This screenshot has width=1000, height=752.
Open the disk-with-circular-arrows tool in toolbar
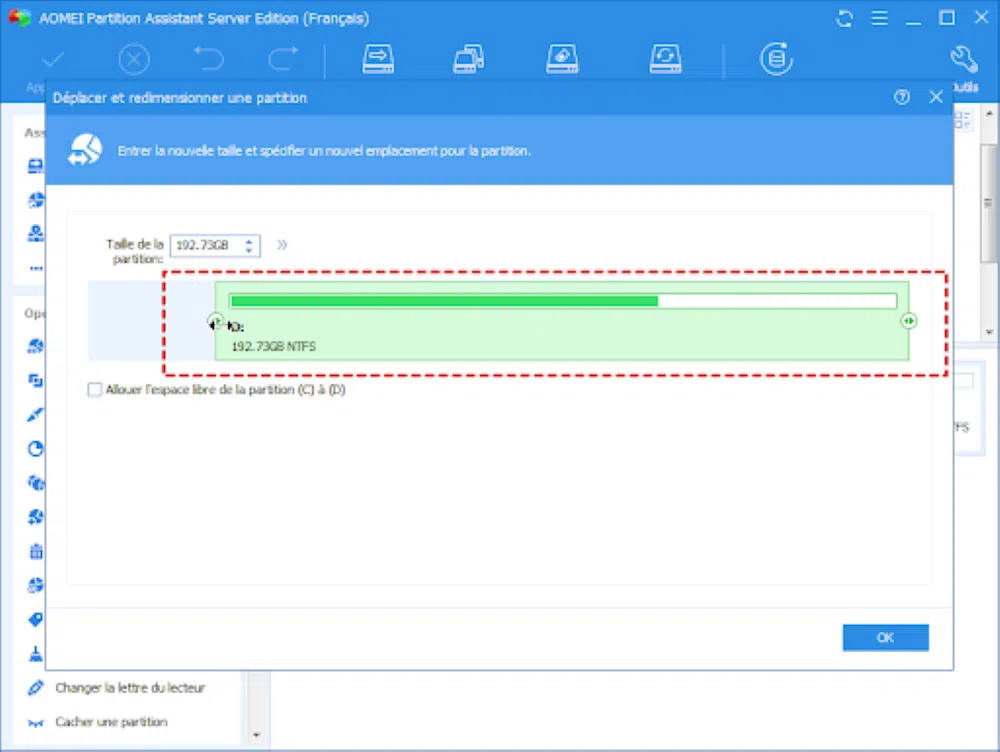(665, 59)
